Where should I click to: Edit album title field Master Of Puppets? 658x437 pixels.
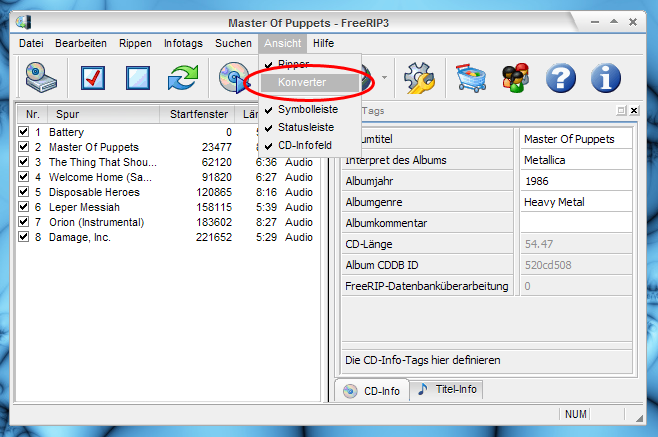point(576,139)
